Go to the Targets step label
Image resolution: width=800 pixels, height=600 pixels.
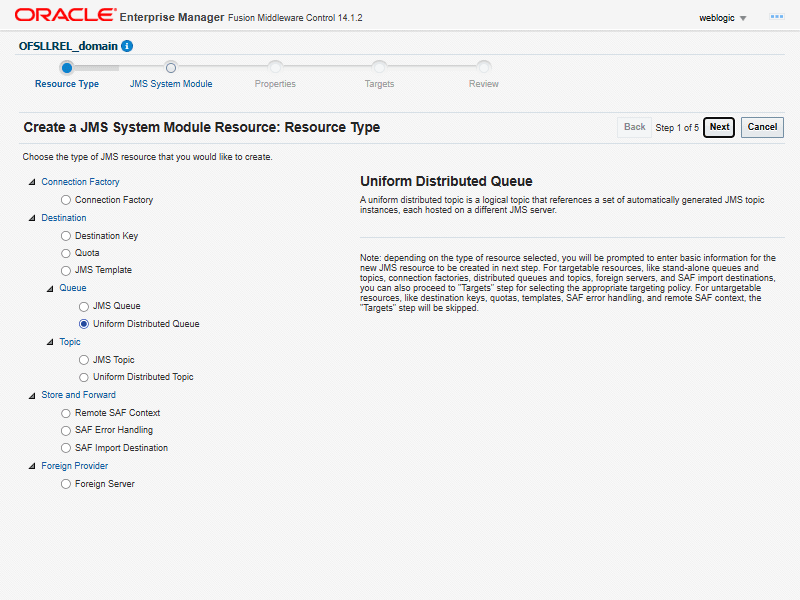(x=379, y=84)
